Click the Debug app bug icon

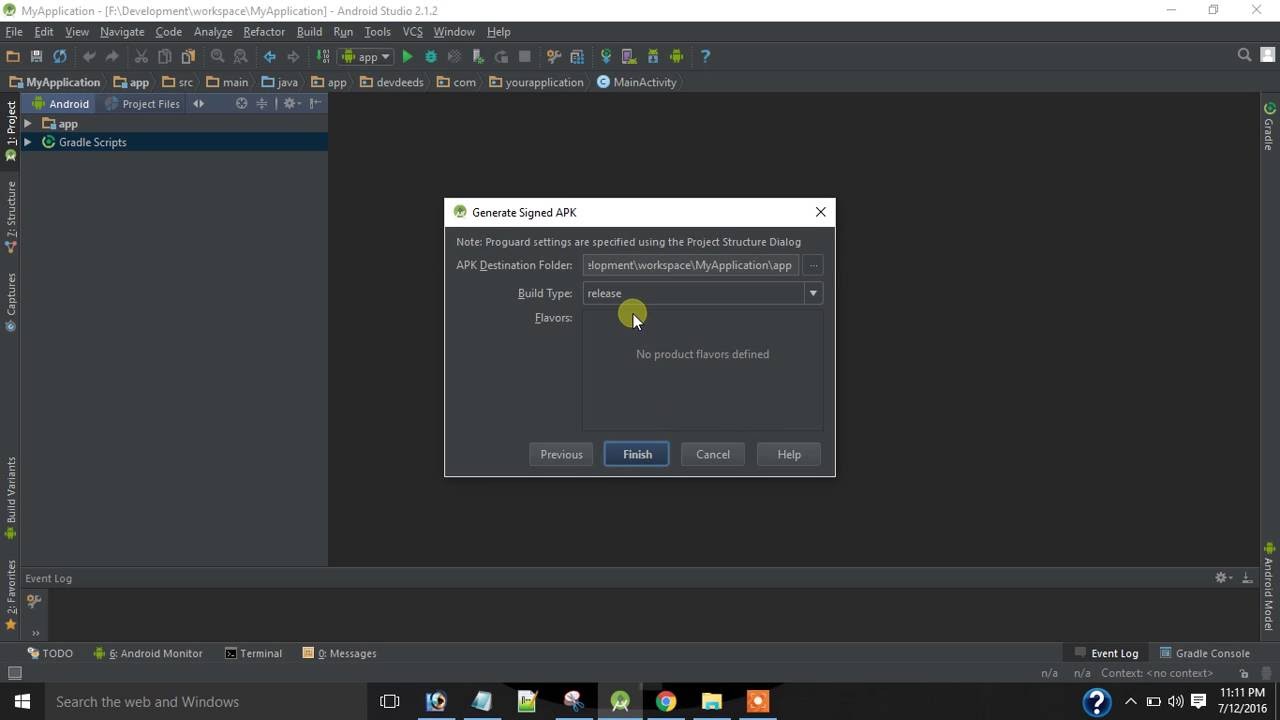pyautogui.click(x=431, y=56)
